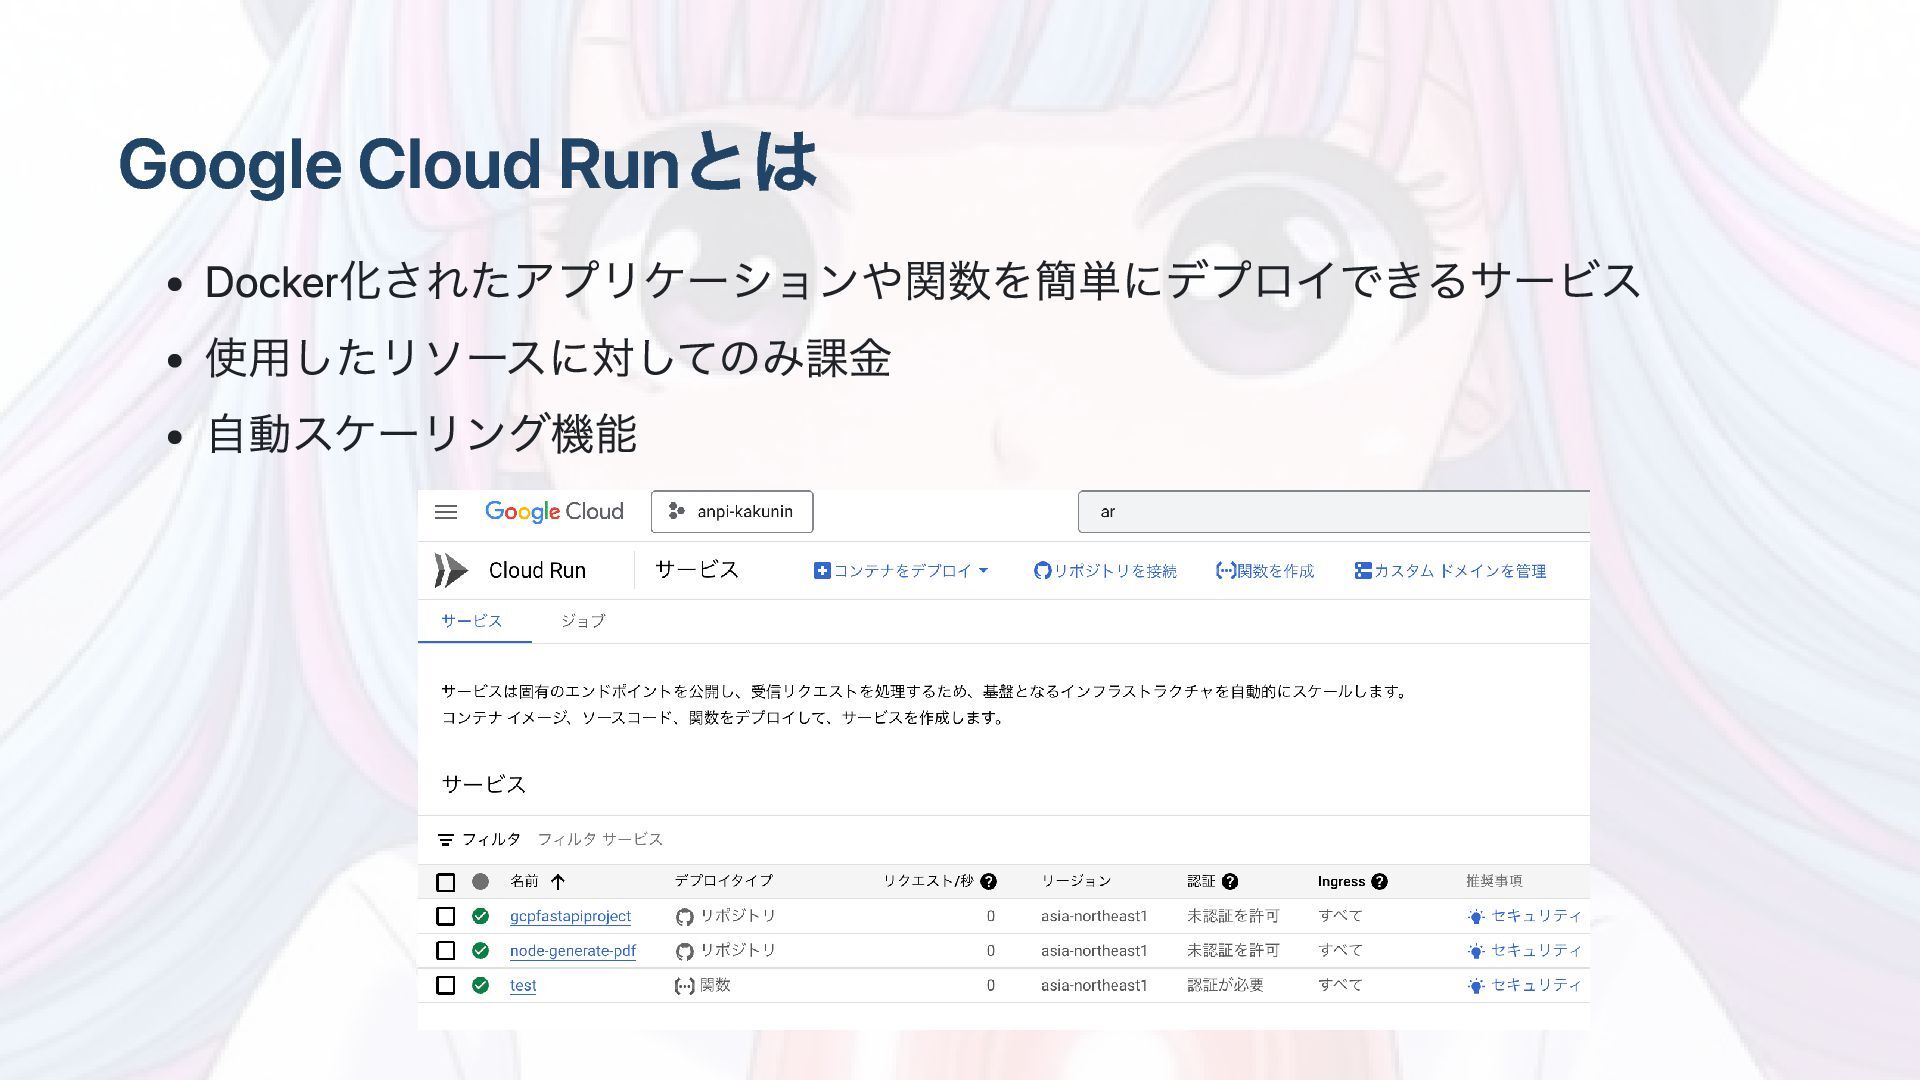Click the domain icon beside カスタム ドメインを管理
Viewport: 1920px width, 1080px height.
[x=1362, y=571]
